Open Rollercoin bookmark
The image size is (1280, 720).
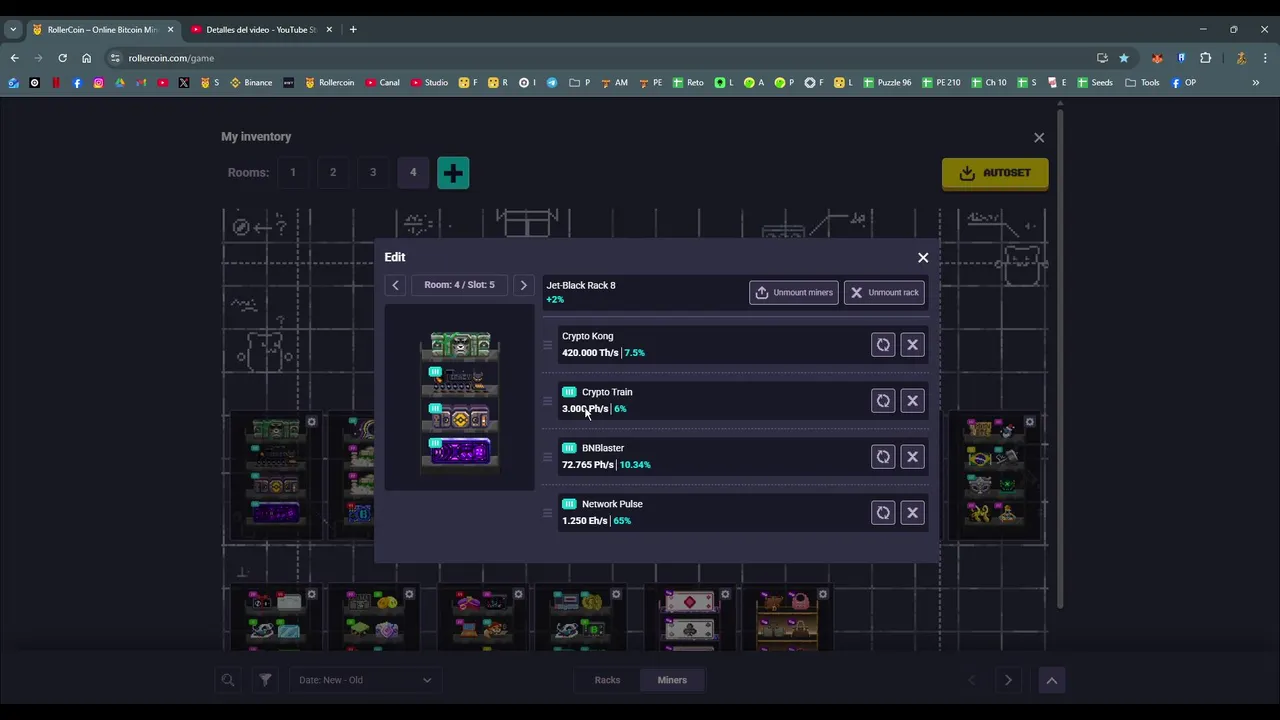[329, 83]
